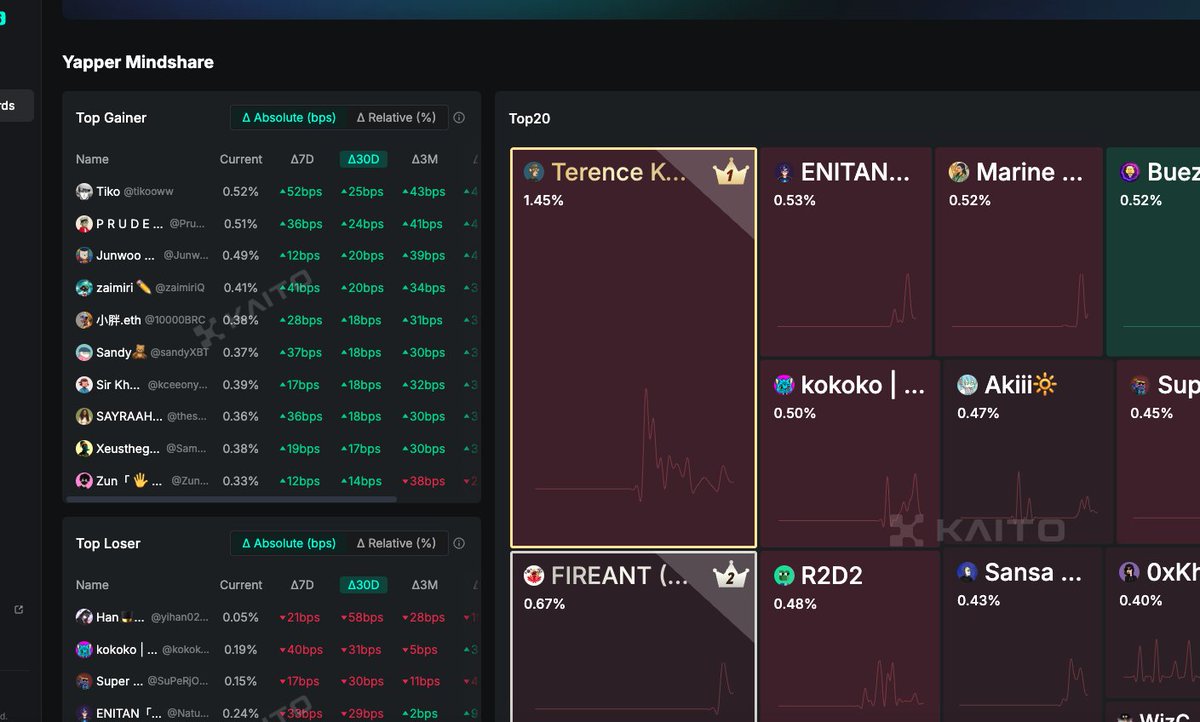Screen dimensions: 1200x722
Task: Click the Akiii card avatar
Action: tap(967, 385)
